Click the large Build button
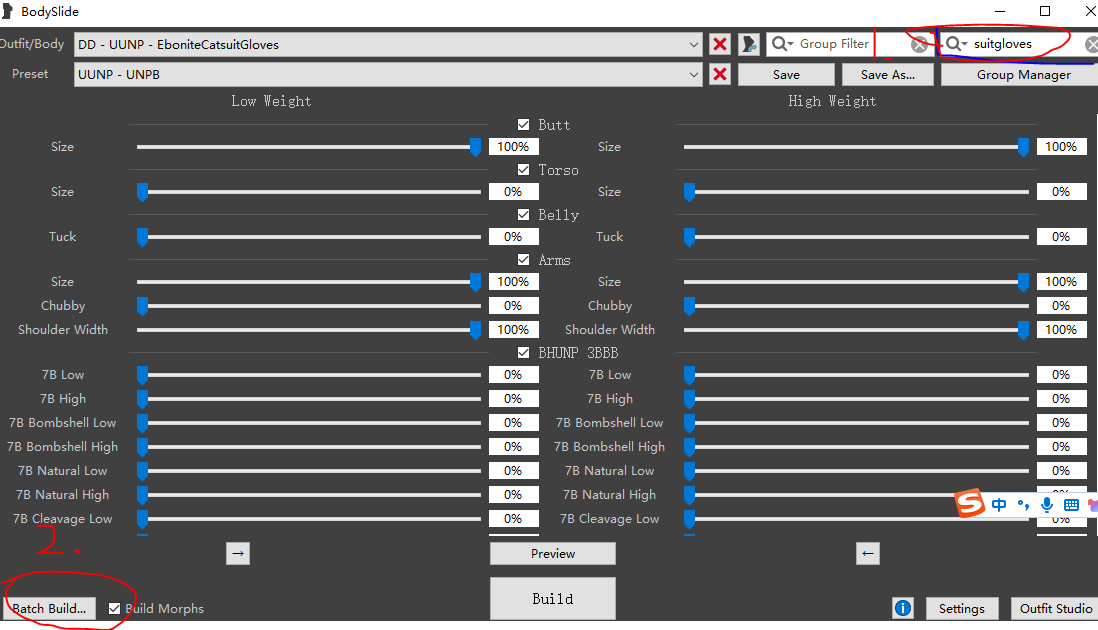This screenshot has height=630, width=1098. (553, 598)
